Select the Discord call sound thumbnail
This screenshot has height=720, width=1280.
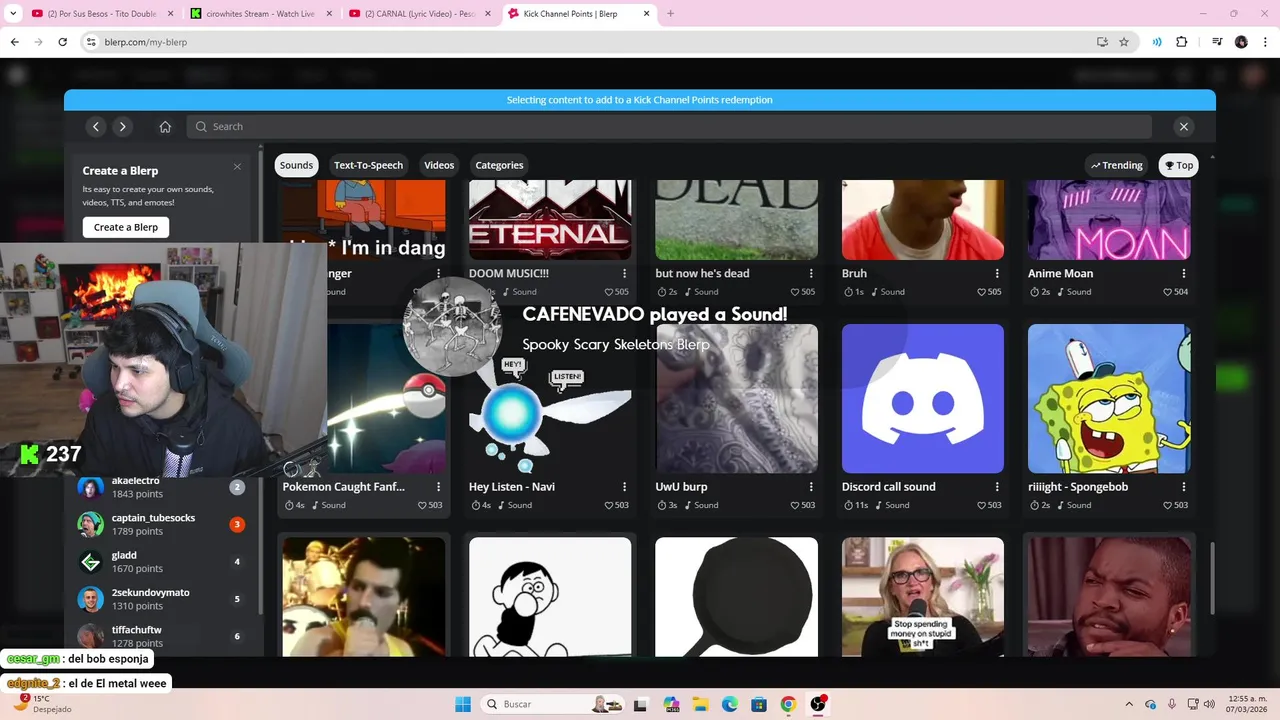(923, 398)
